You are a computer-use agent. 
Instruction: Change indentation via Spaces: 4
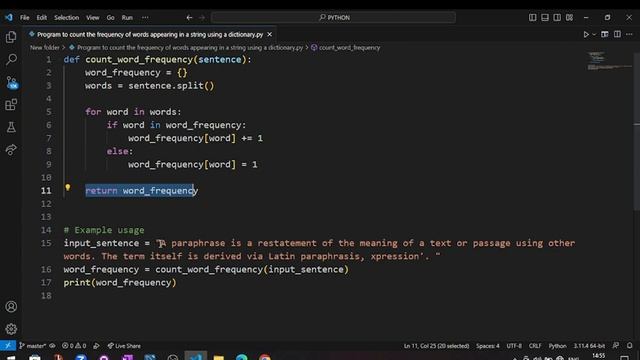(487, 346)
